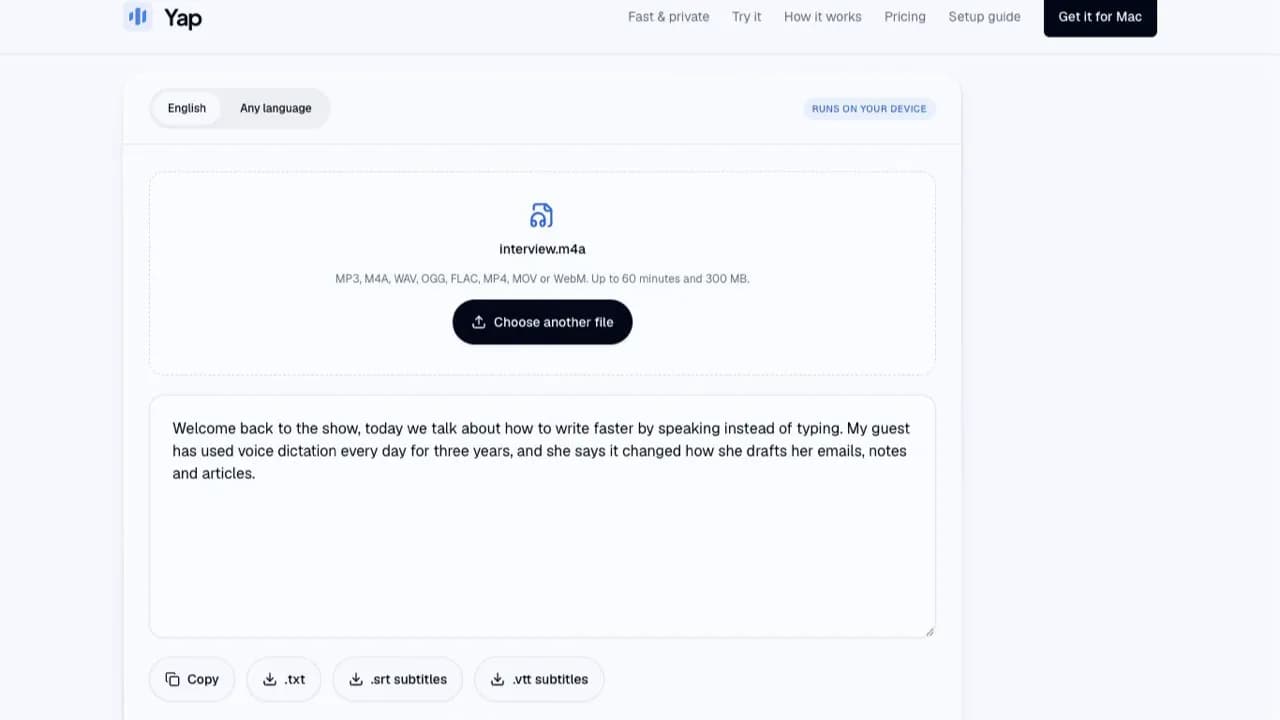Click the Get it for Mac button
This screenshot has width=1280, height=720.
pos(1100,17)
